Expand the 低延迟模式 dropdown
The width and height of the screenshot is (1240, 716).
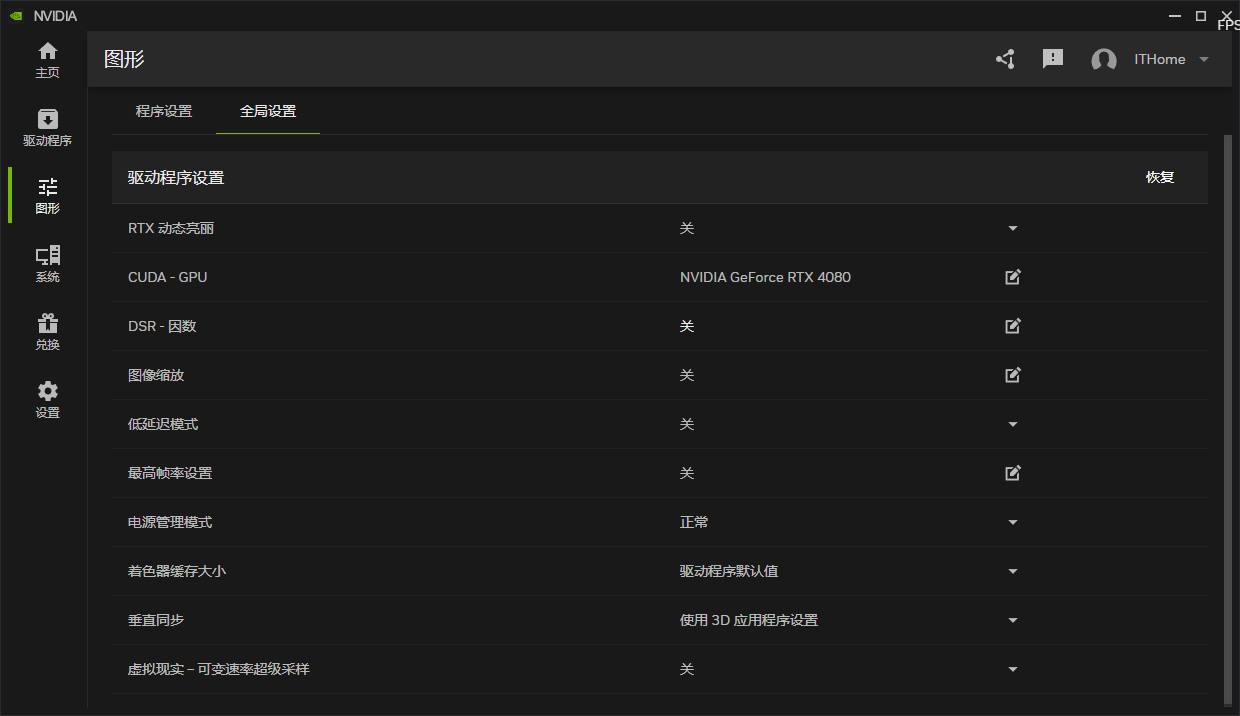point(1012,424)
